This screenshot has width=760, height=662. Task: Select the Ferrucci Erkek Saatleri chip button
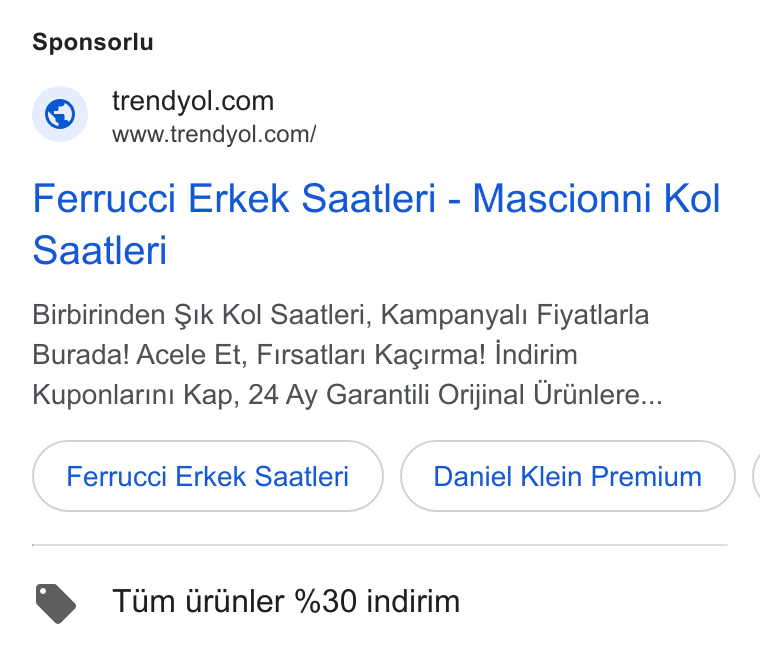tap(207, 476)
